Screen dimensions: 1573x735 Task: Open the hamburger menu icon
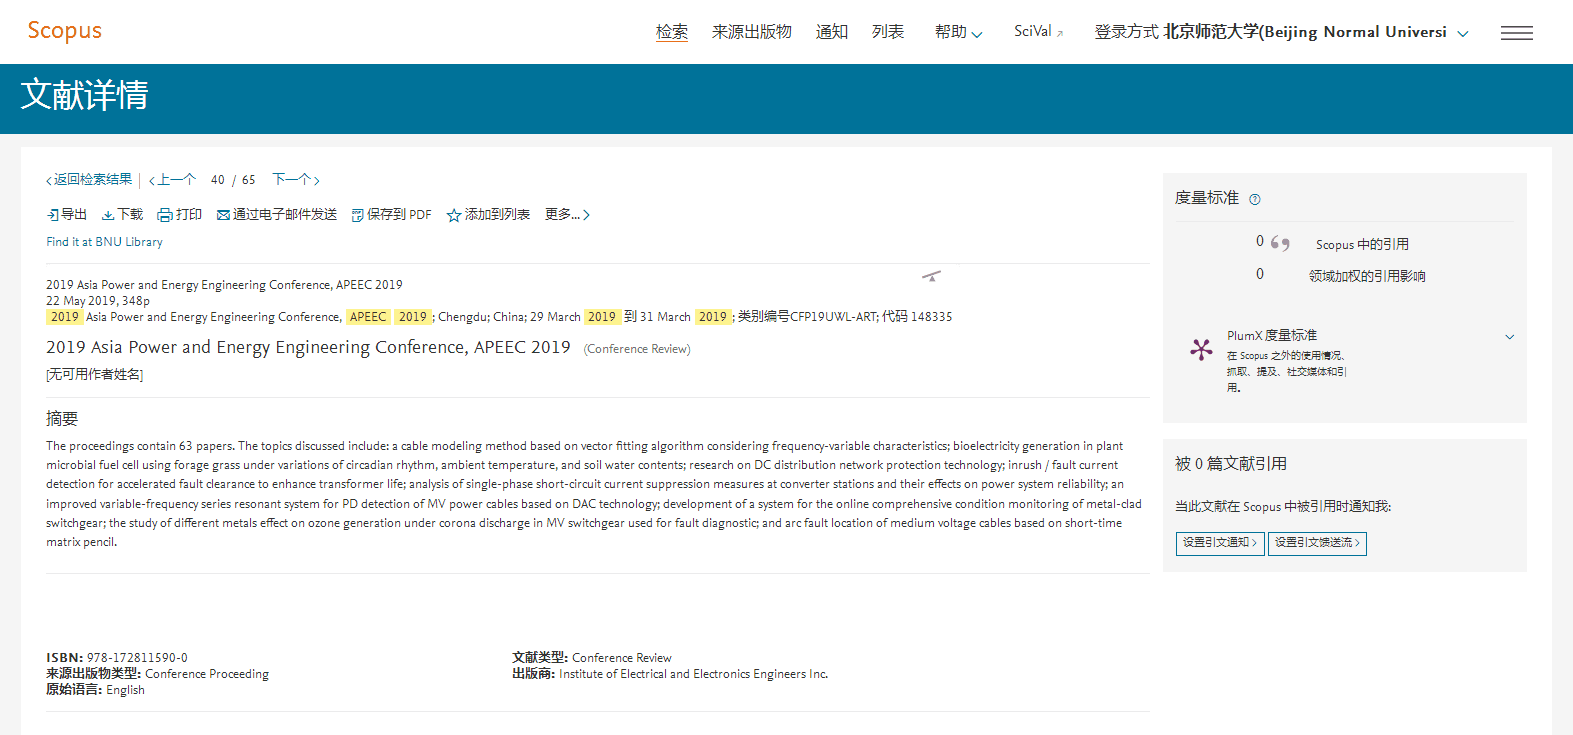click(1517, 33)
